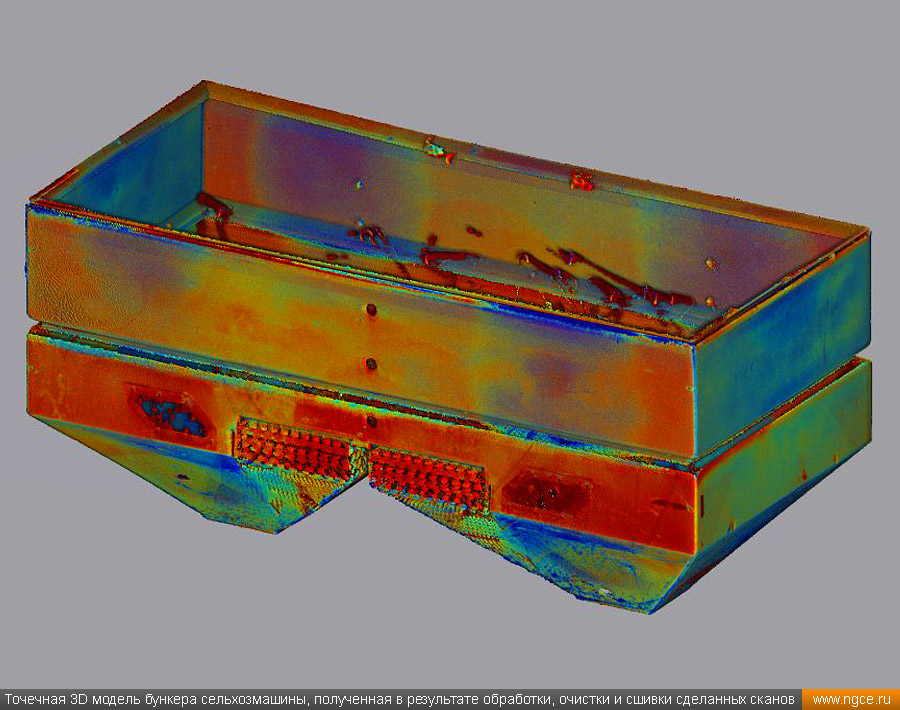Pick the lowest bolt hole between the gratings
The height and width of the screenshot is (710, 900).
point(371,422)
